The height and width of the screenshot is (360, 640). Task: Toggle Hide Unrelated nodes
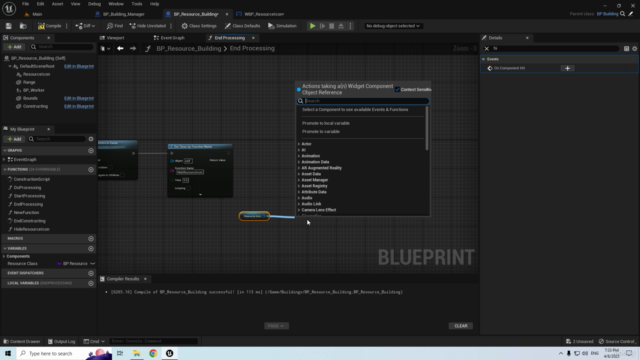point(148,26)
